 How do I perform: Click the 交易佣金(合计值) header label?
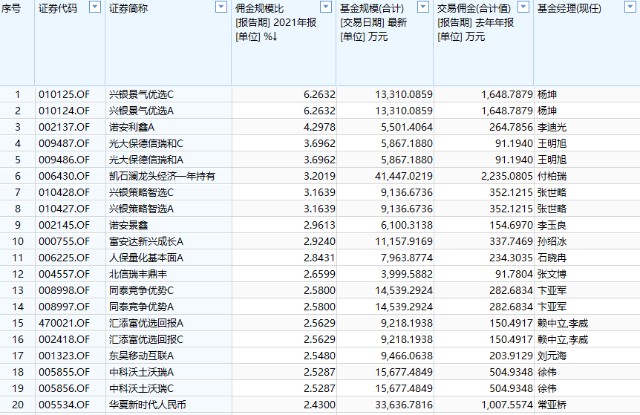point(474,9)
